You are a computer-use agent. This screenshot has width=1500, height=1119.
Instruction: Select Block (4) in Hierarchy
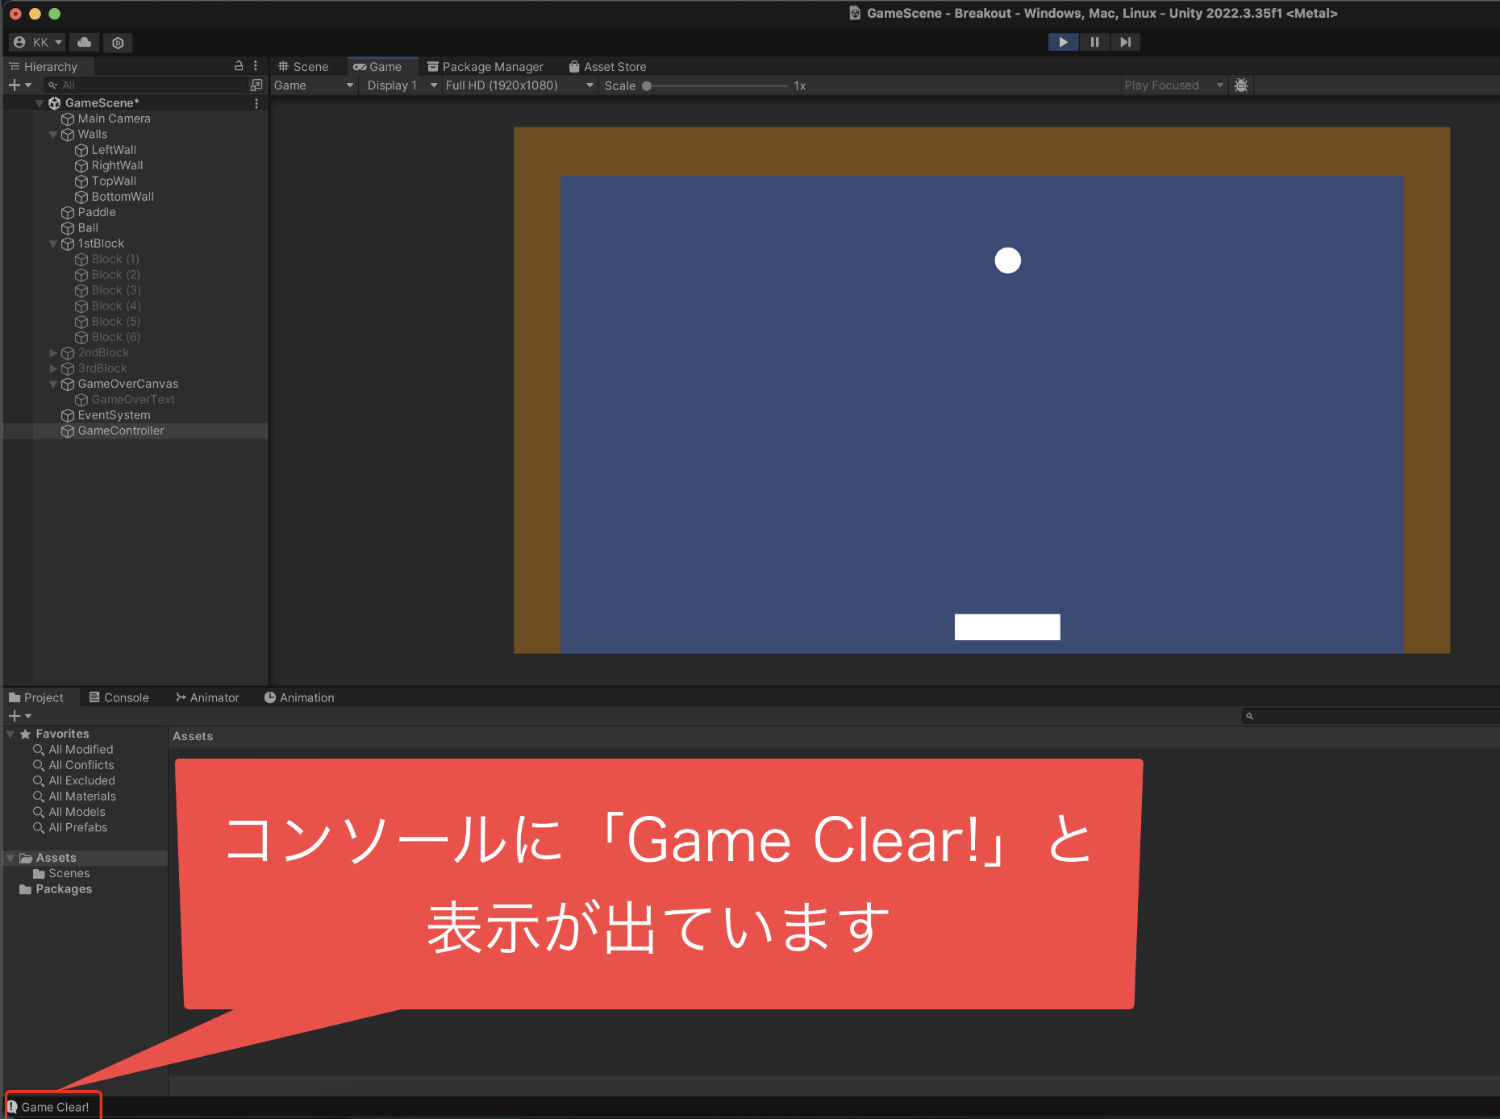coord(107,306)
